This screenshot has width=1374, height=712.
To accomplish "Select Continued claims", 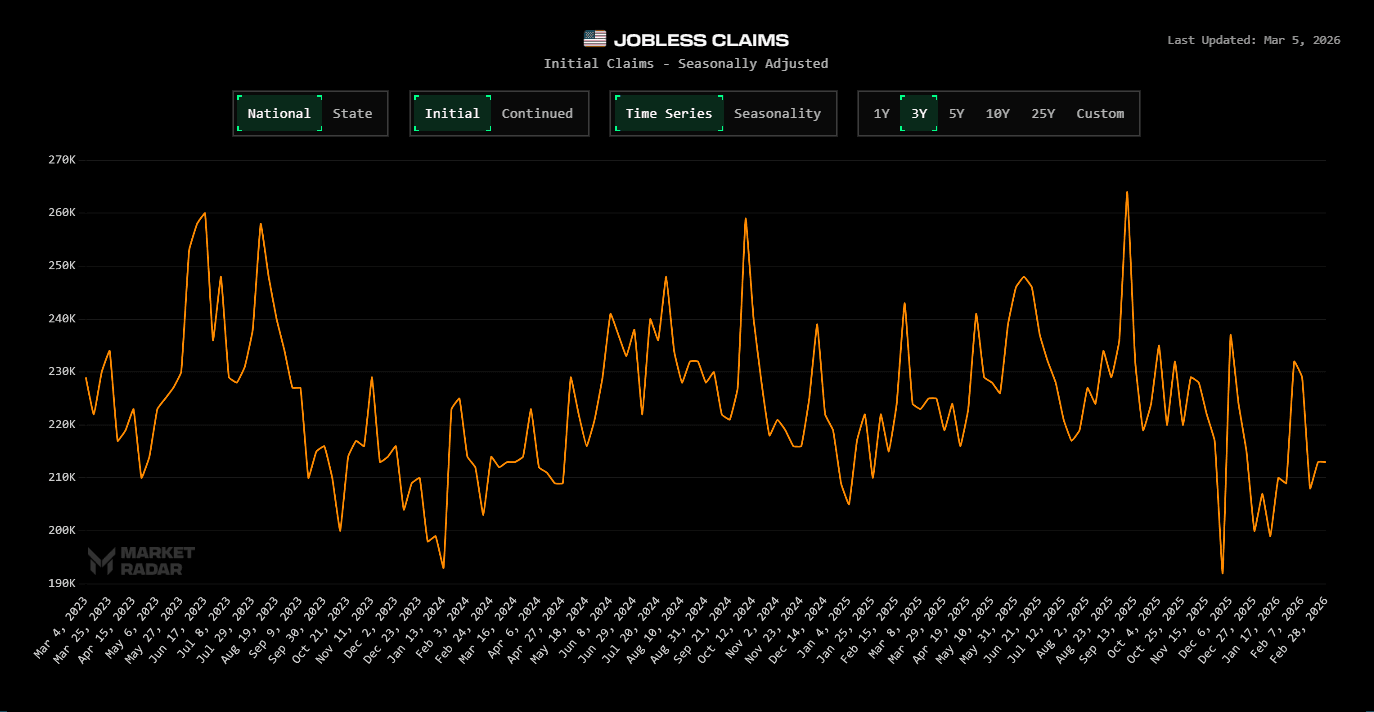I will pos(537,113).
